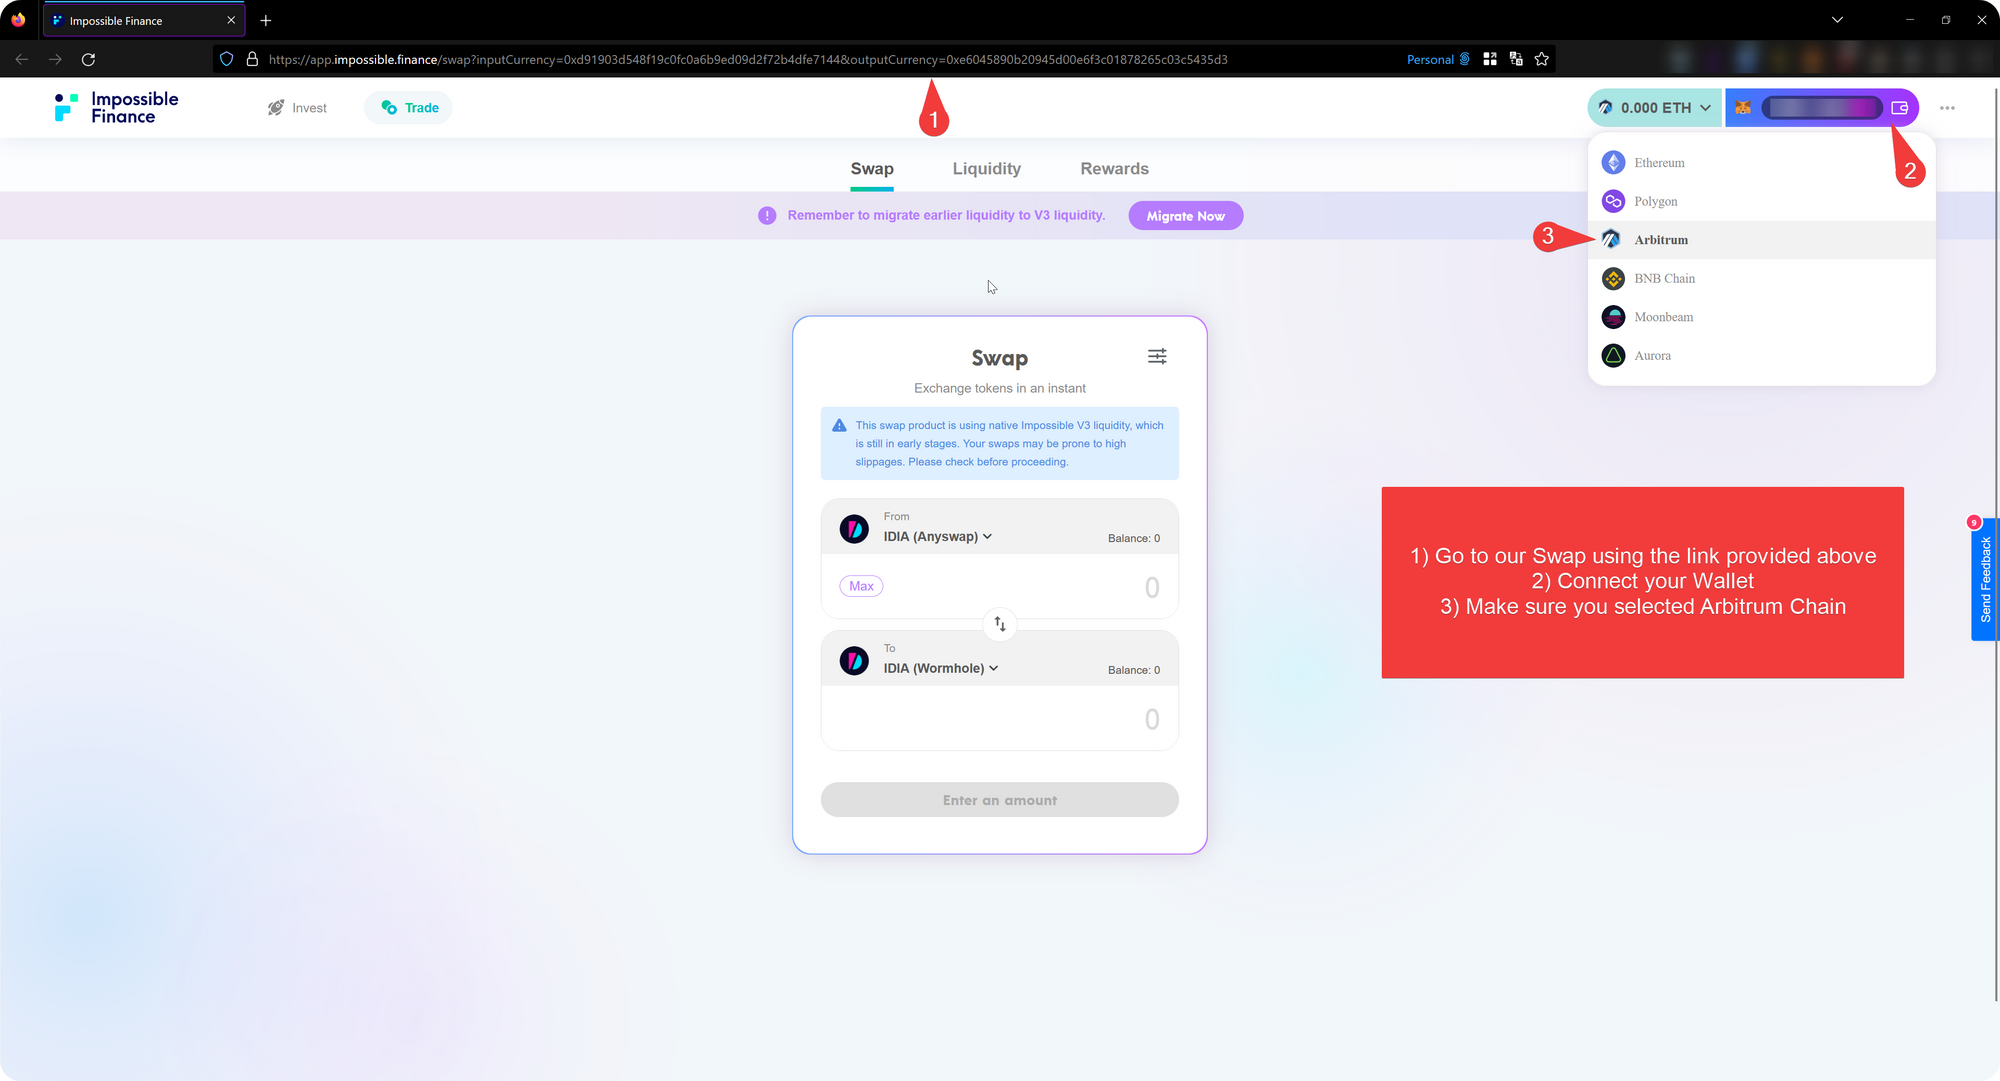Click the translate page icon
This screenshot has width=2000, height=1081.
pyautogui.click(x=1516, y=59)
